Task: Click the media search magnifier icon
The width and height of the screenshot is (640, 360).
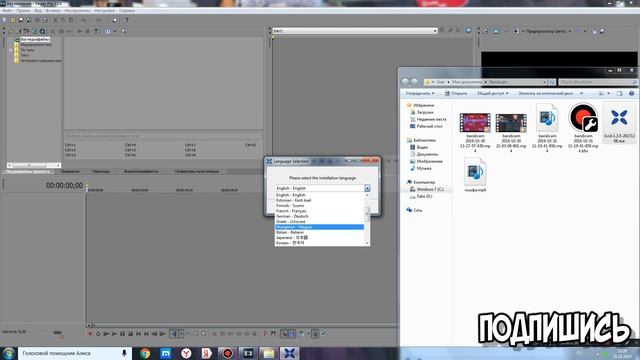Action: (x=123, y=31)
